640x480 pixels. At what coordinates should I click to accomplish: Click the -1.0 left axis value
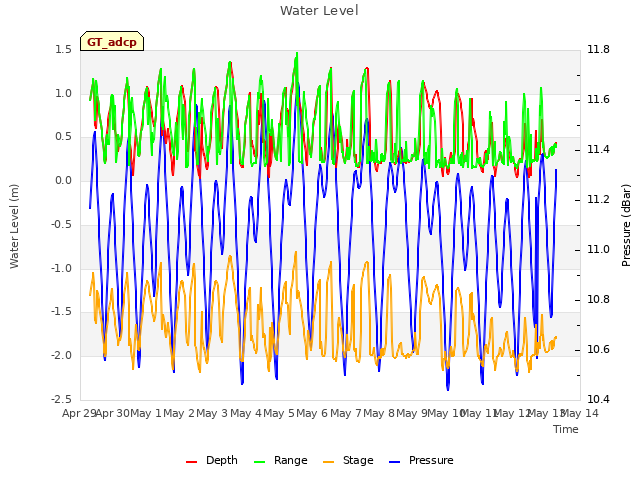tap(61, 268)
